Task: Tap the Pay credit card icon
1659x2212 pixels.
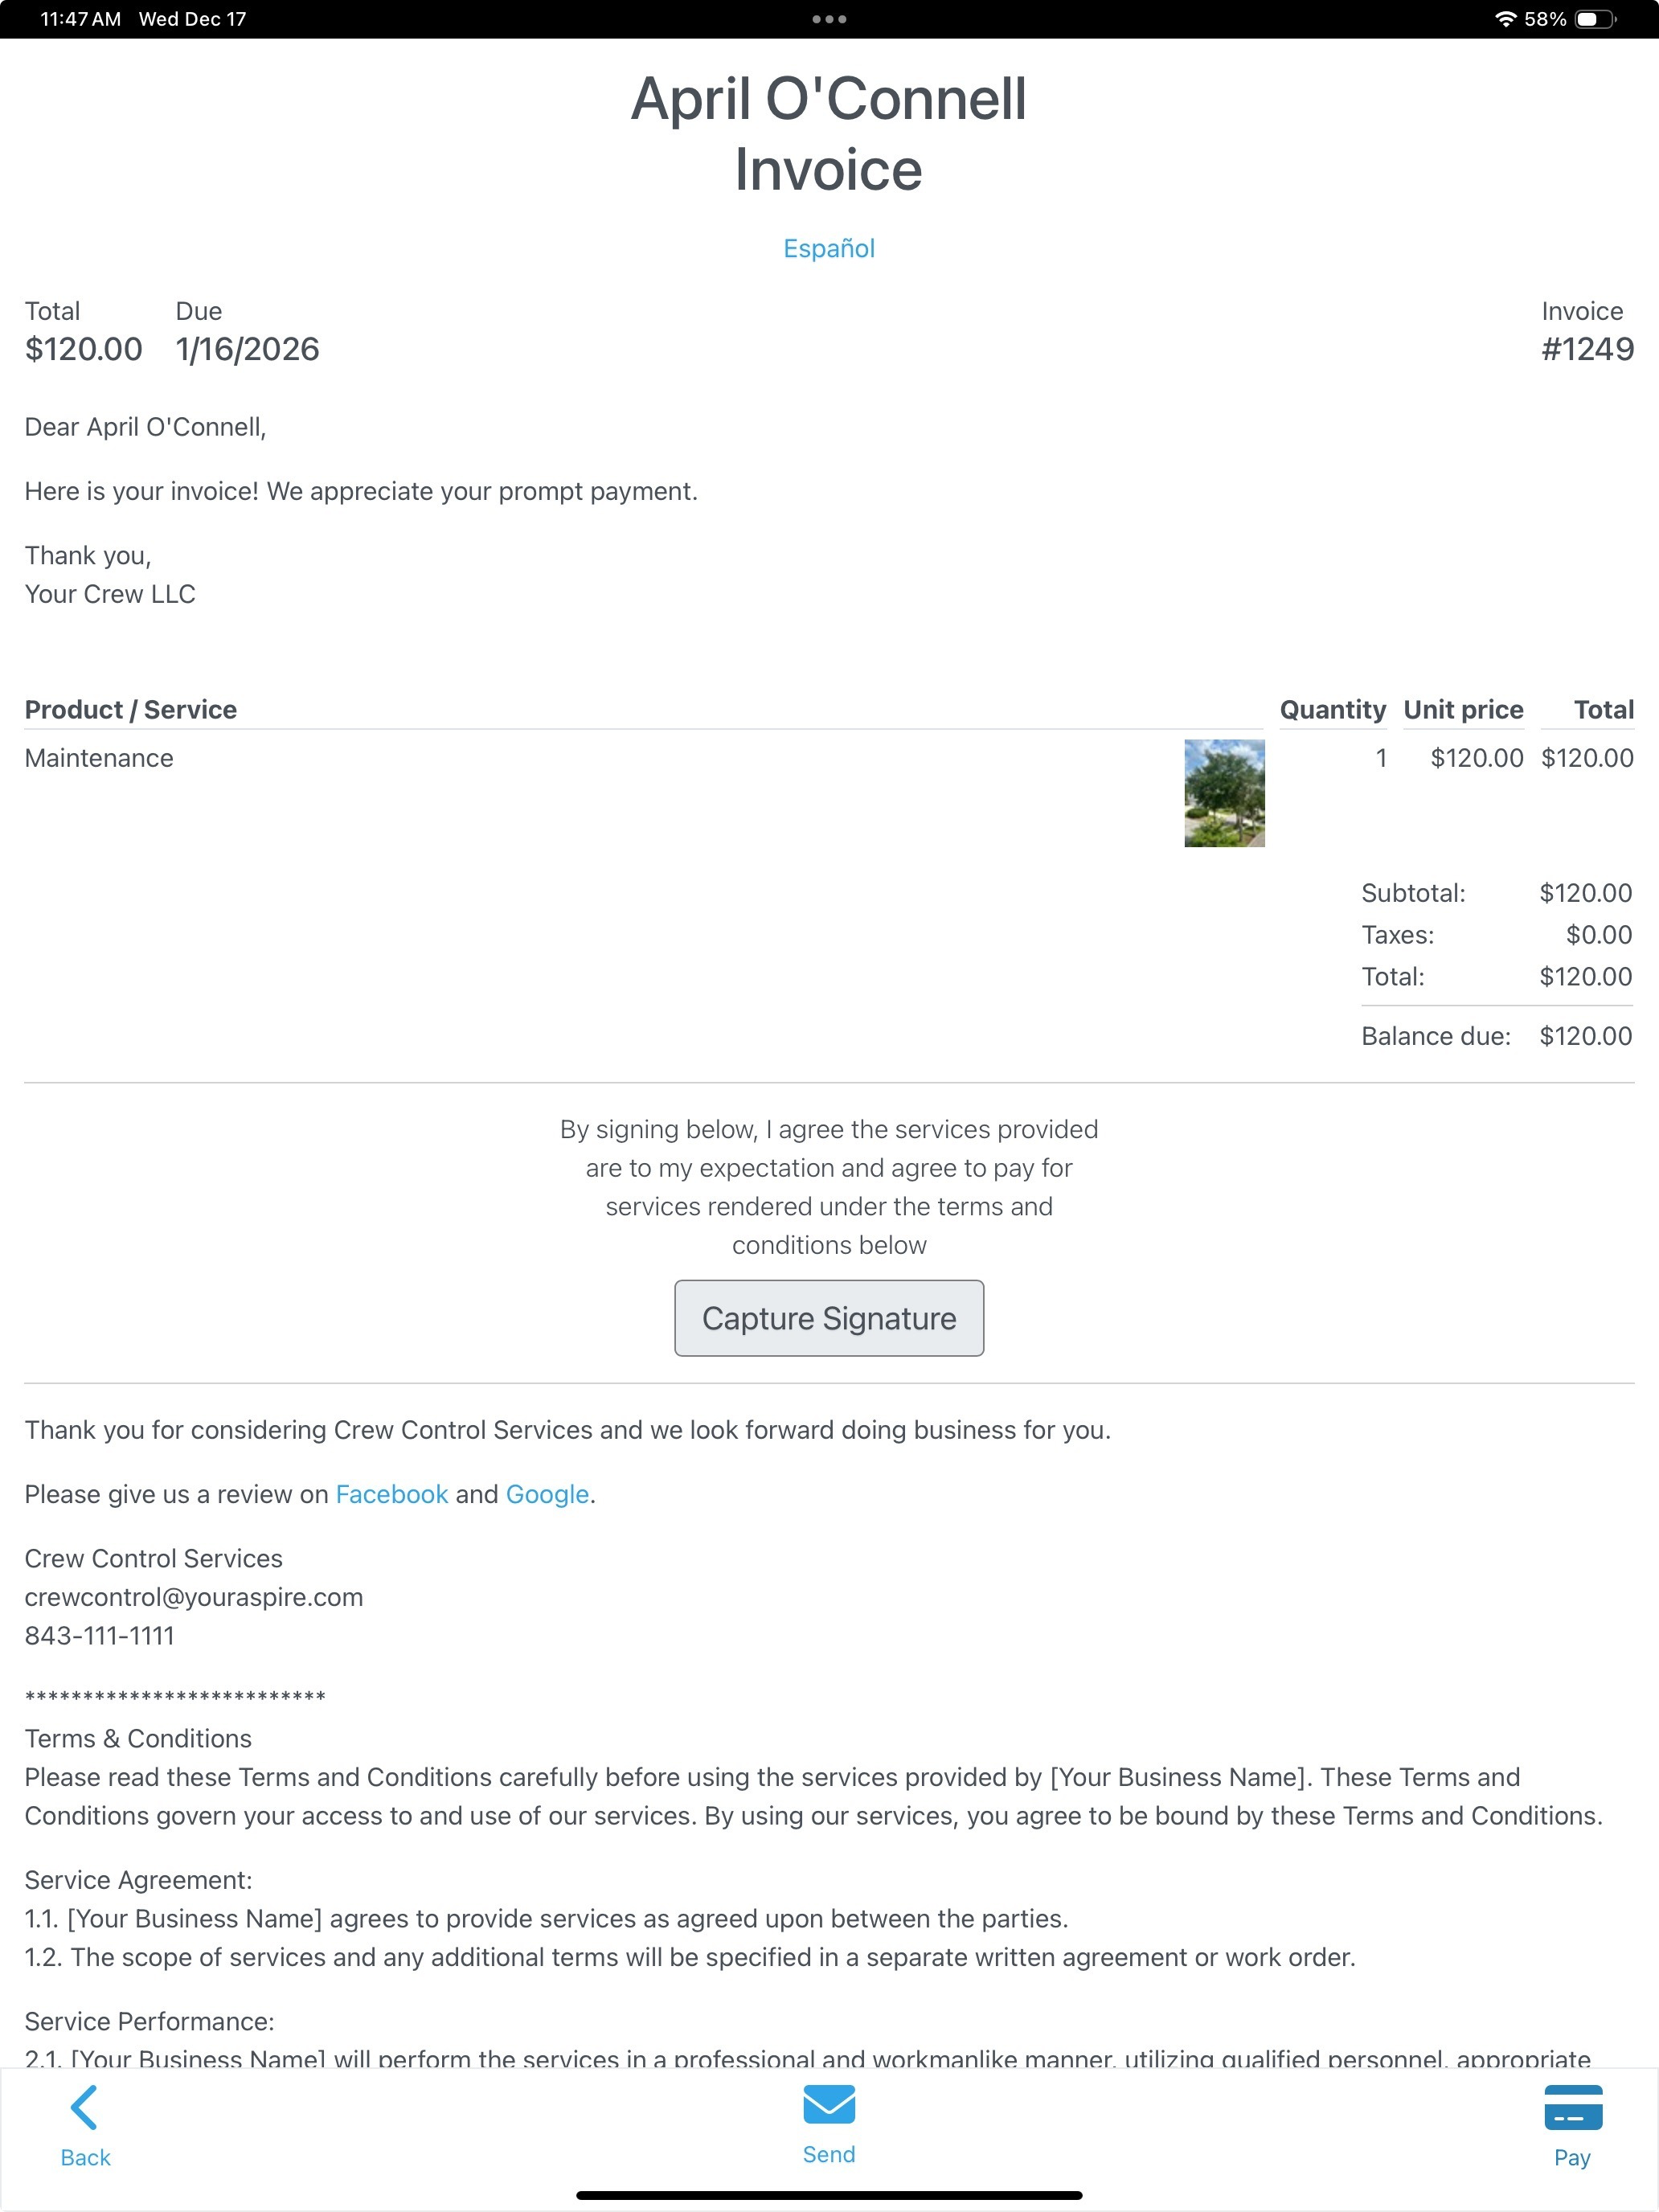Action: click(x=1573, y=2107)
